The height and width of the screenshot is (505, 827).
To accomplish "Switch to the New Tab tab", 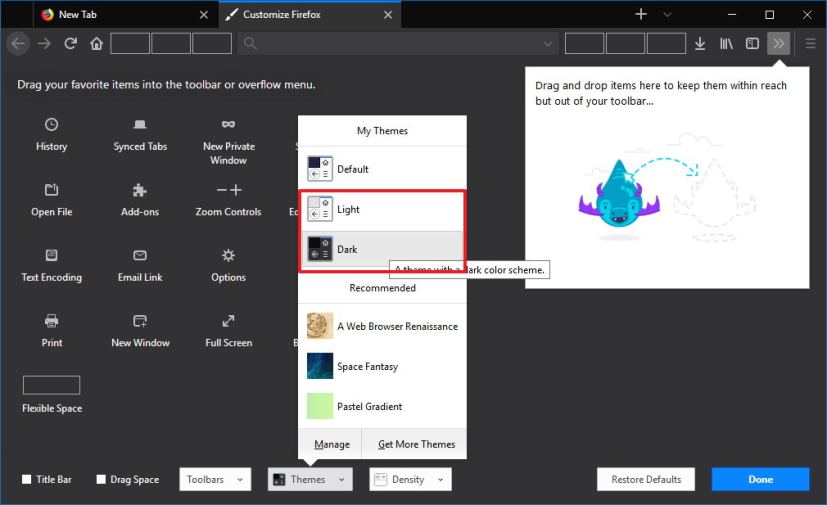I will pos(124,15).
